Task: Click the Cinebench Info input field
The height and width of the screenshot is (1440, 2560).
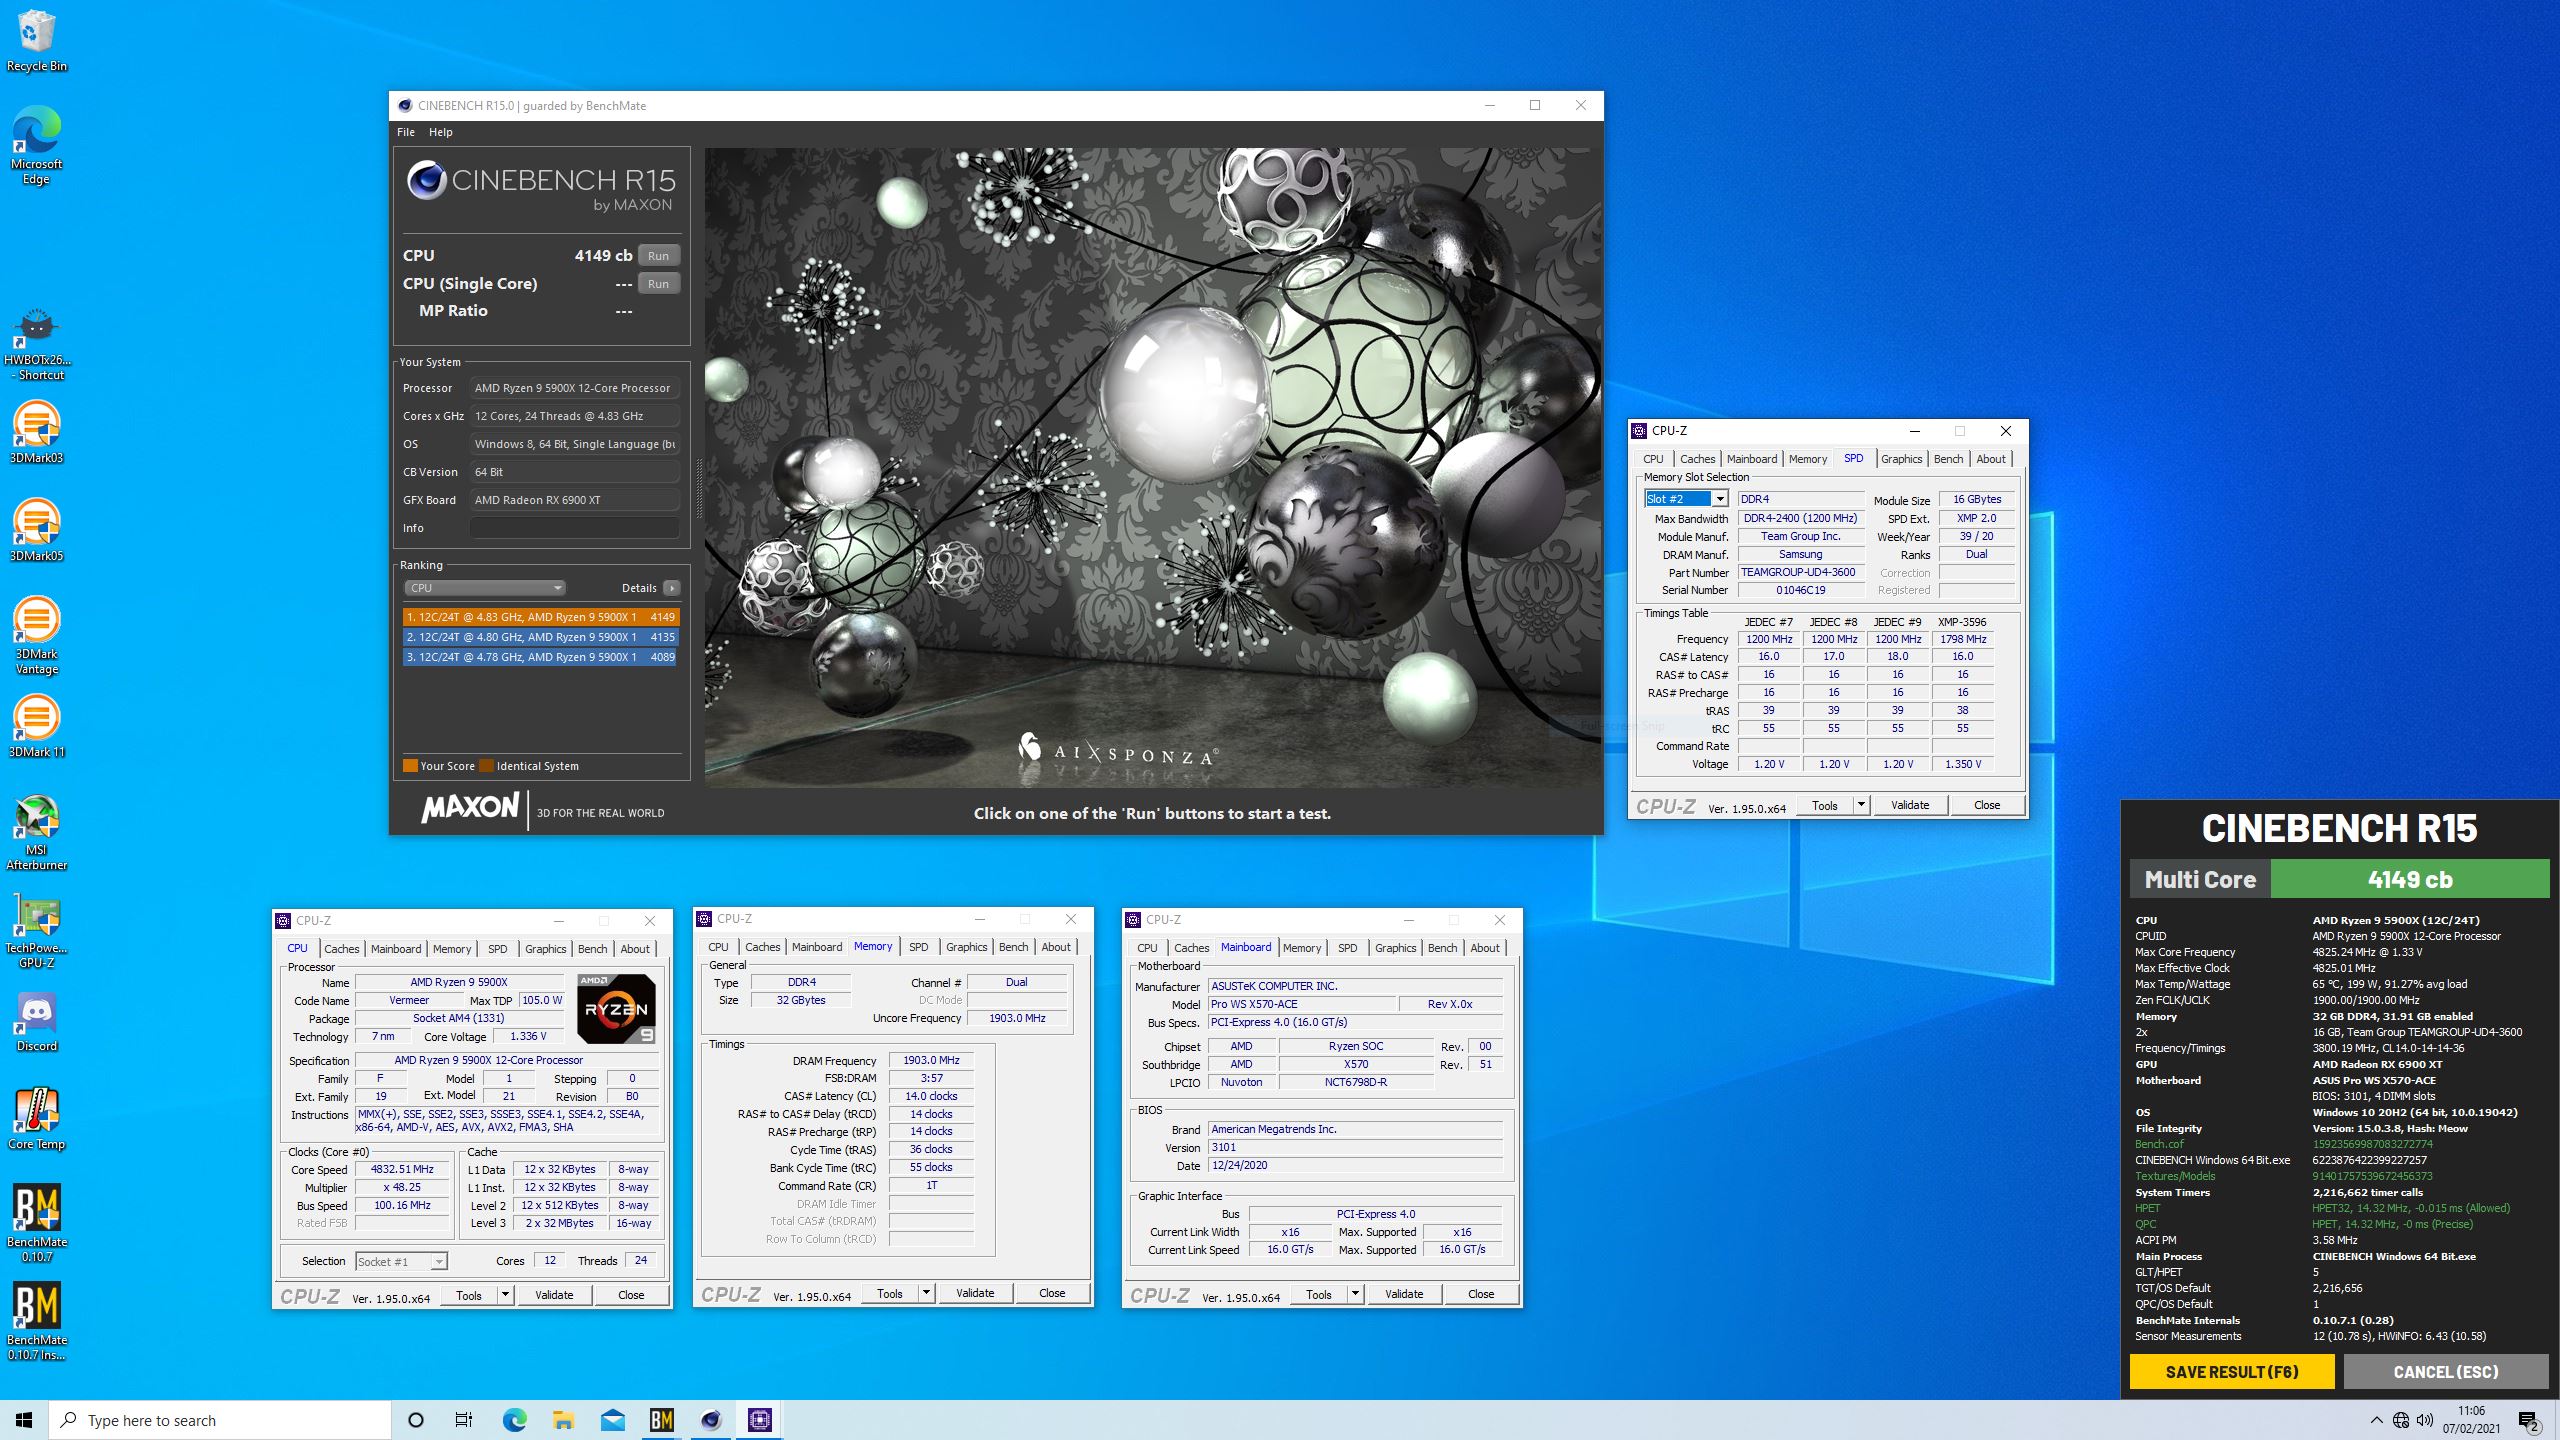Action: click(x=575, y=528)
